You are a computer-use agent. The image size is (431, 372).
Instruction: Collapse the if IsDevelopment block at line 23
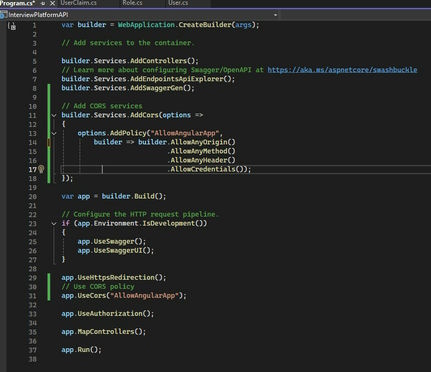click(54, 224)
